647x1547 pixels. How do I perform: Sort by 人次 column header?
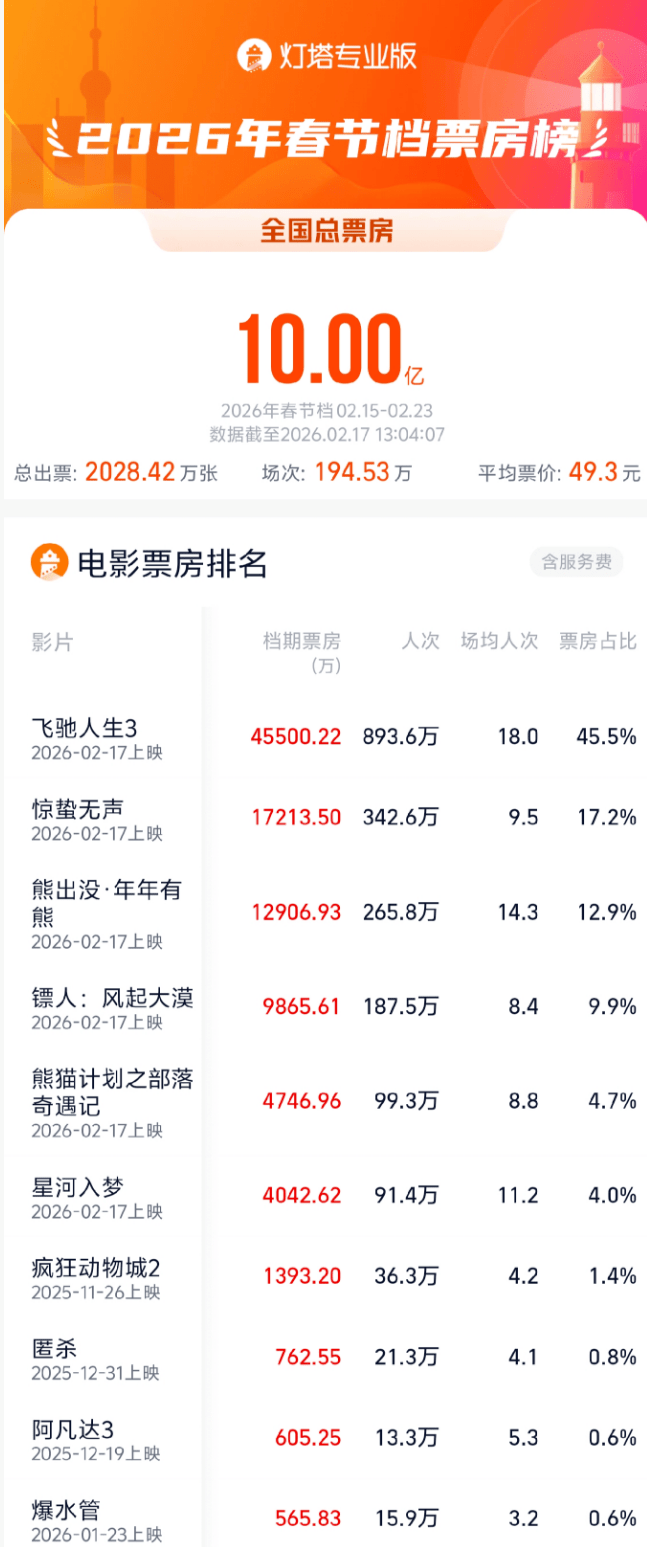point(421,642)
